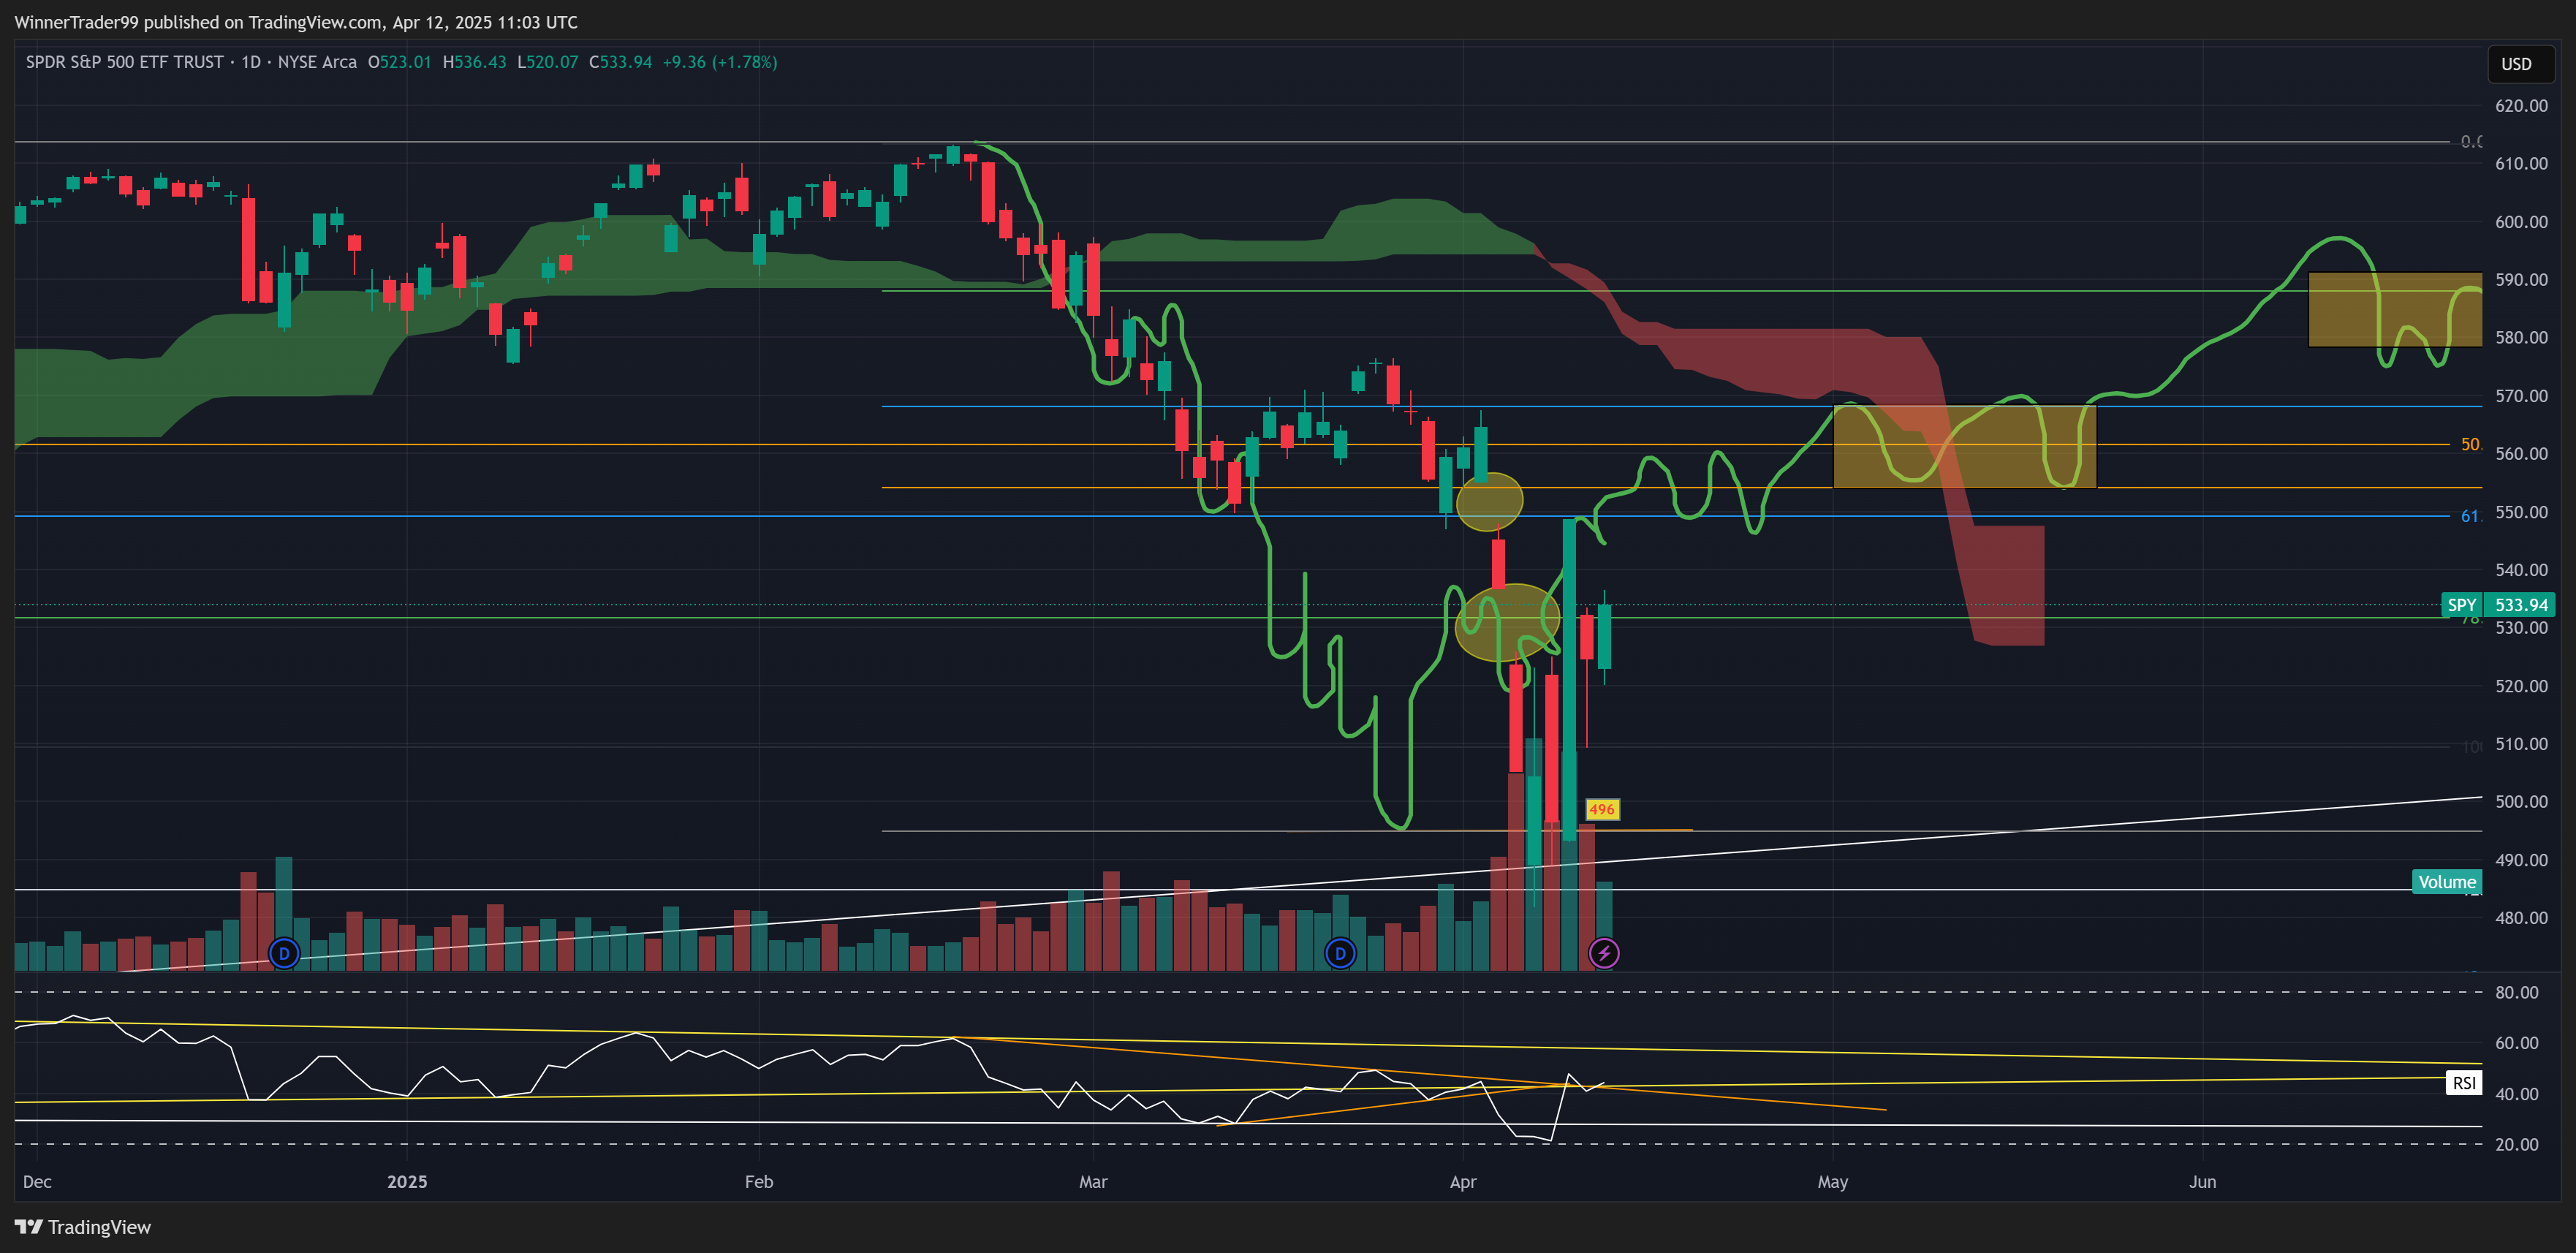Click the yellow projection box near 590

click(2395, 309)
